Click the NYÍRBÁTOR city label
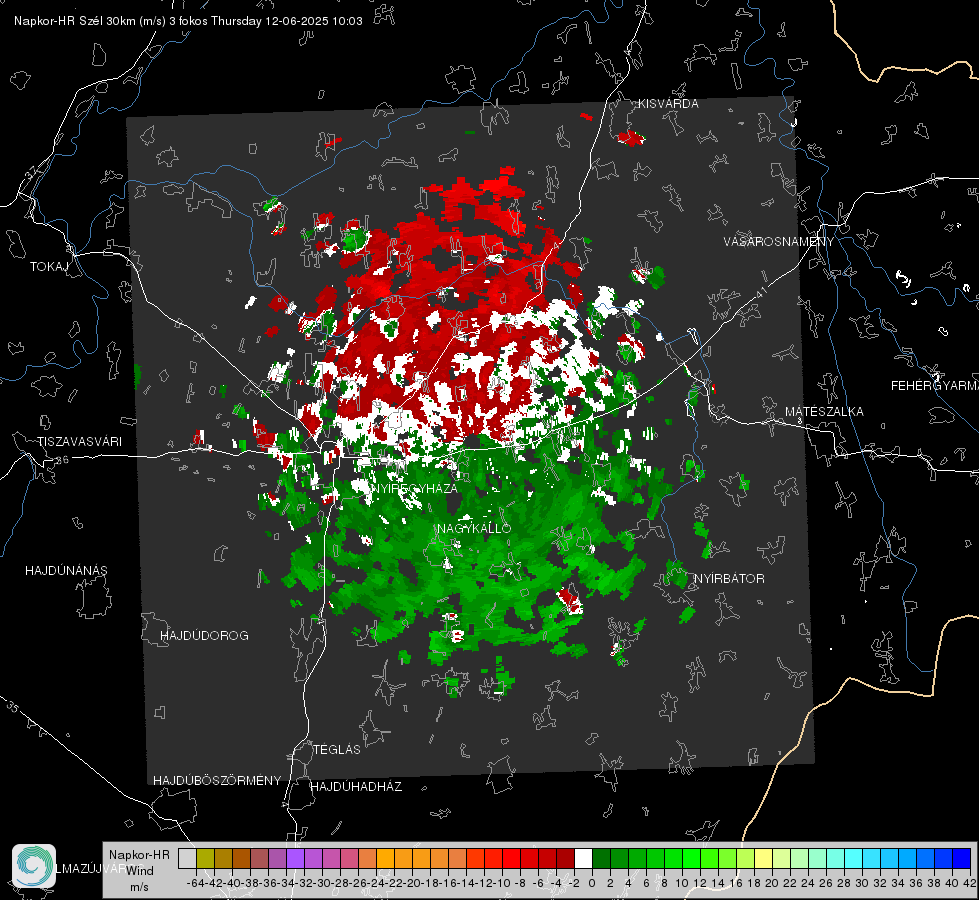Viewport: 979px width, 900px height. pos(729,578)
